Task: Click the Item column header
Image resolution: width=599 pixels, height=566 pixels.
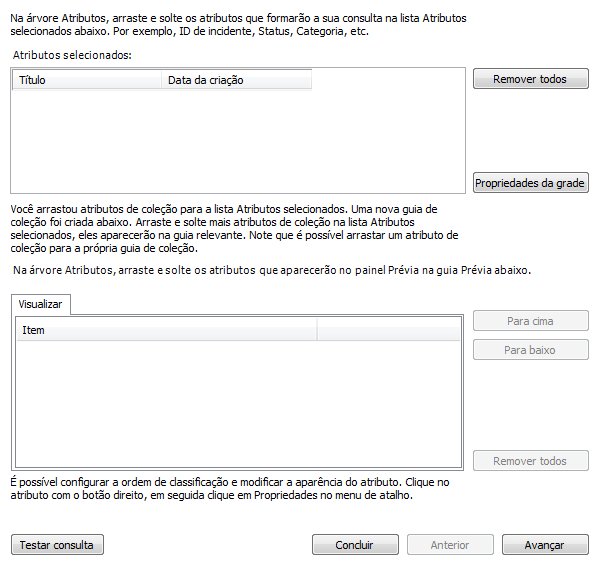Action: coord(167,330)
